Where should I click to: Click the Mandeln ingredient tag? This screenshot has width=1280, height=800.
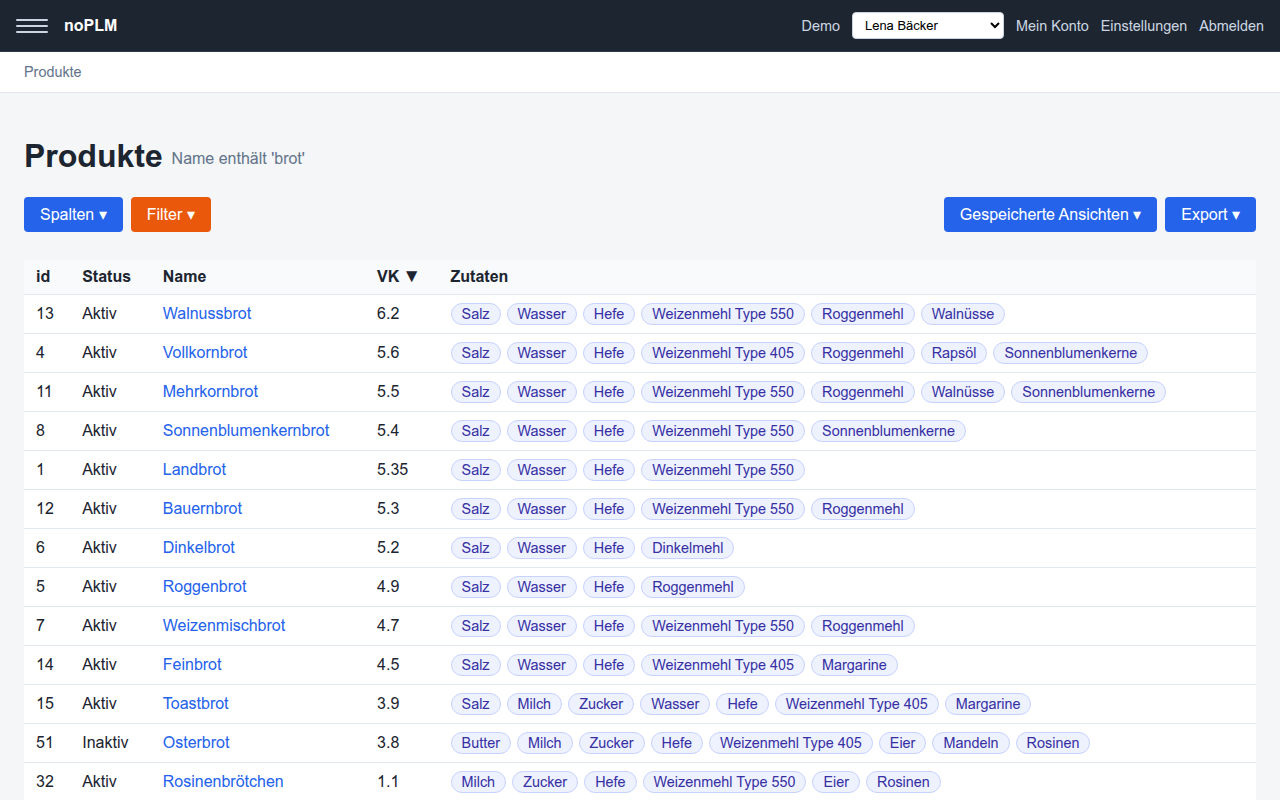tap(970, 743)
